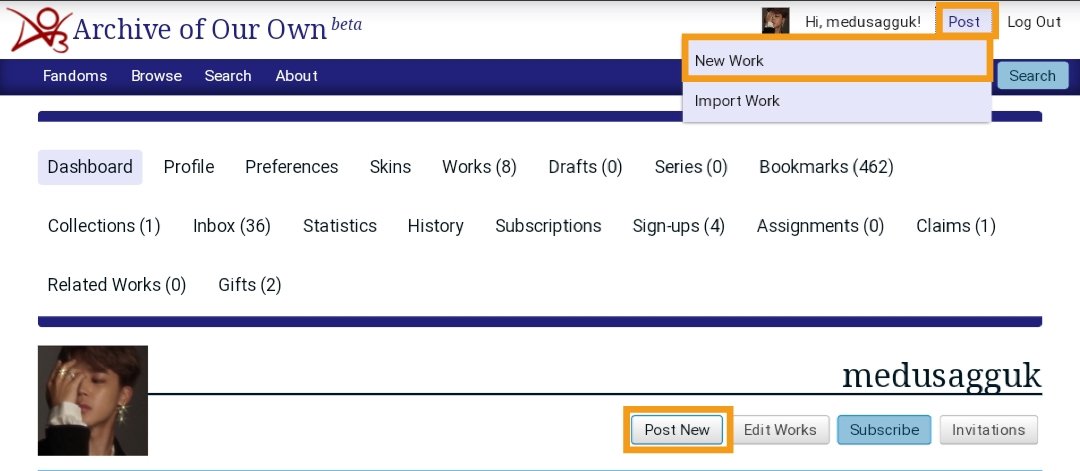
Task: Click the Post New button
Action: click(x=677, y=430)
